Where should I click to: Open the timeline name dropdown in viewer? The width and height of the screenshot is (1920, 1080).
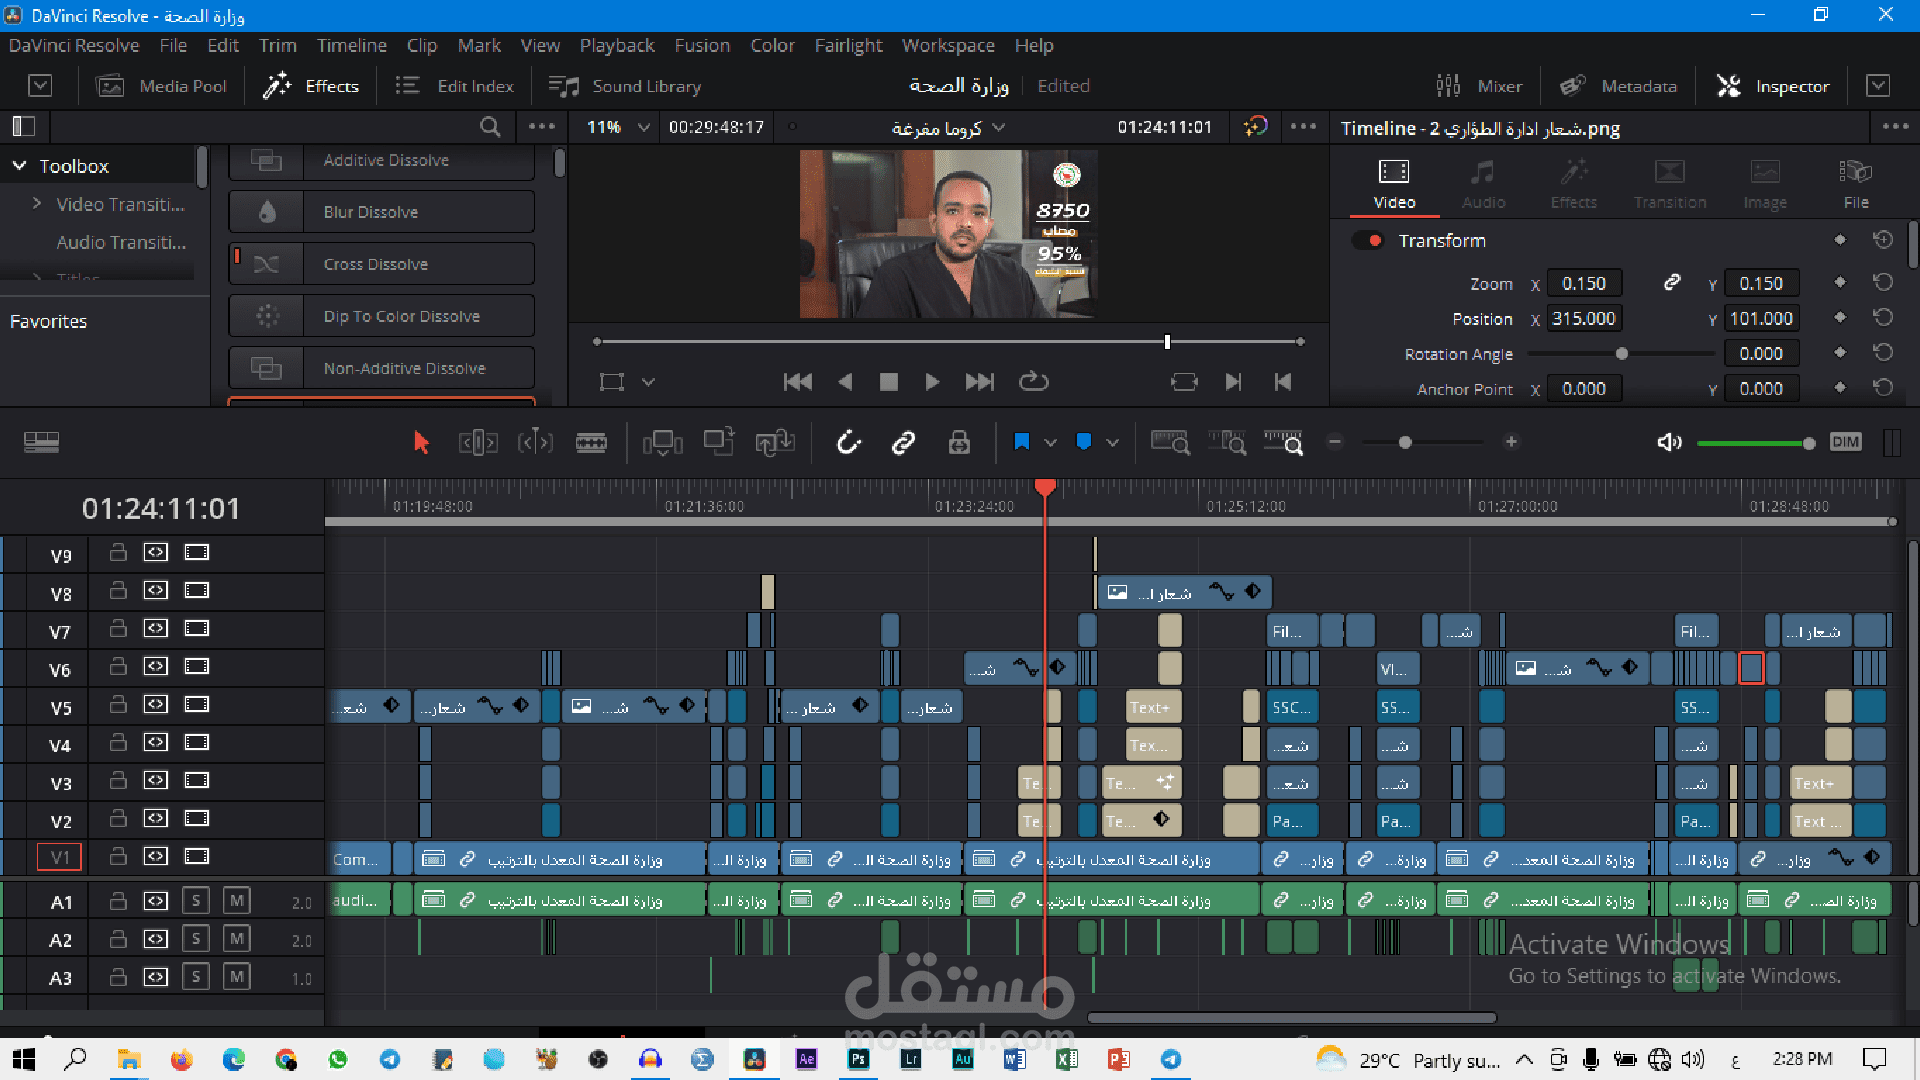click(999, 128)
